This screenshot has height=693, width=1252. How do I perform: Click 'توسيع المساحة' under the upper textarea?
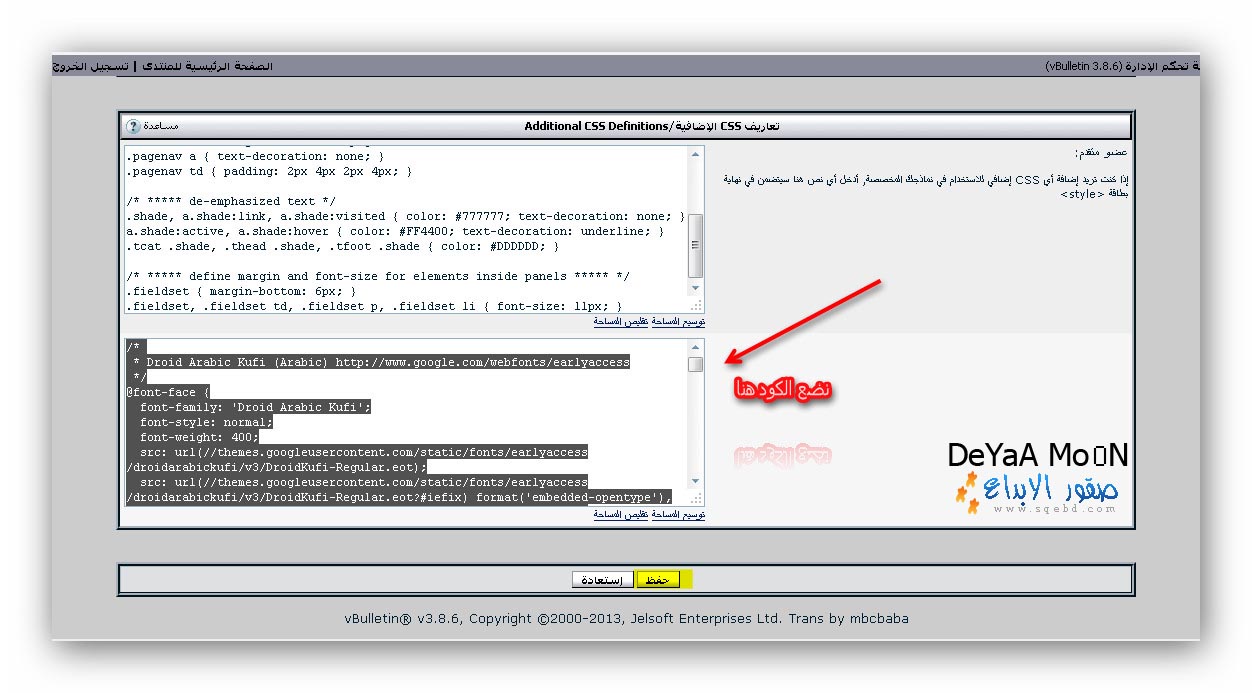[x=679, y=322]
